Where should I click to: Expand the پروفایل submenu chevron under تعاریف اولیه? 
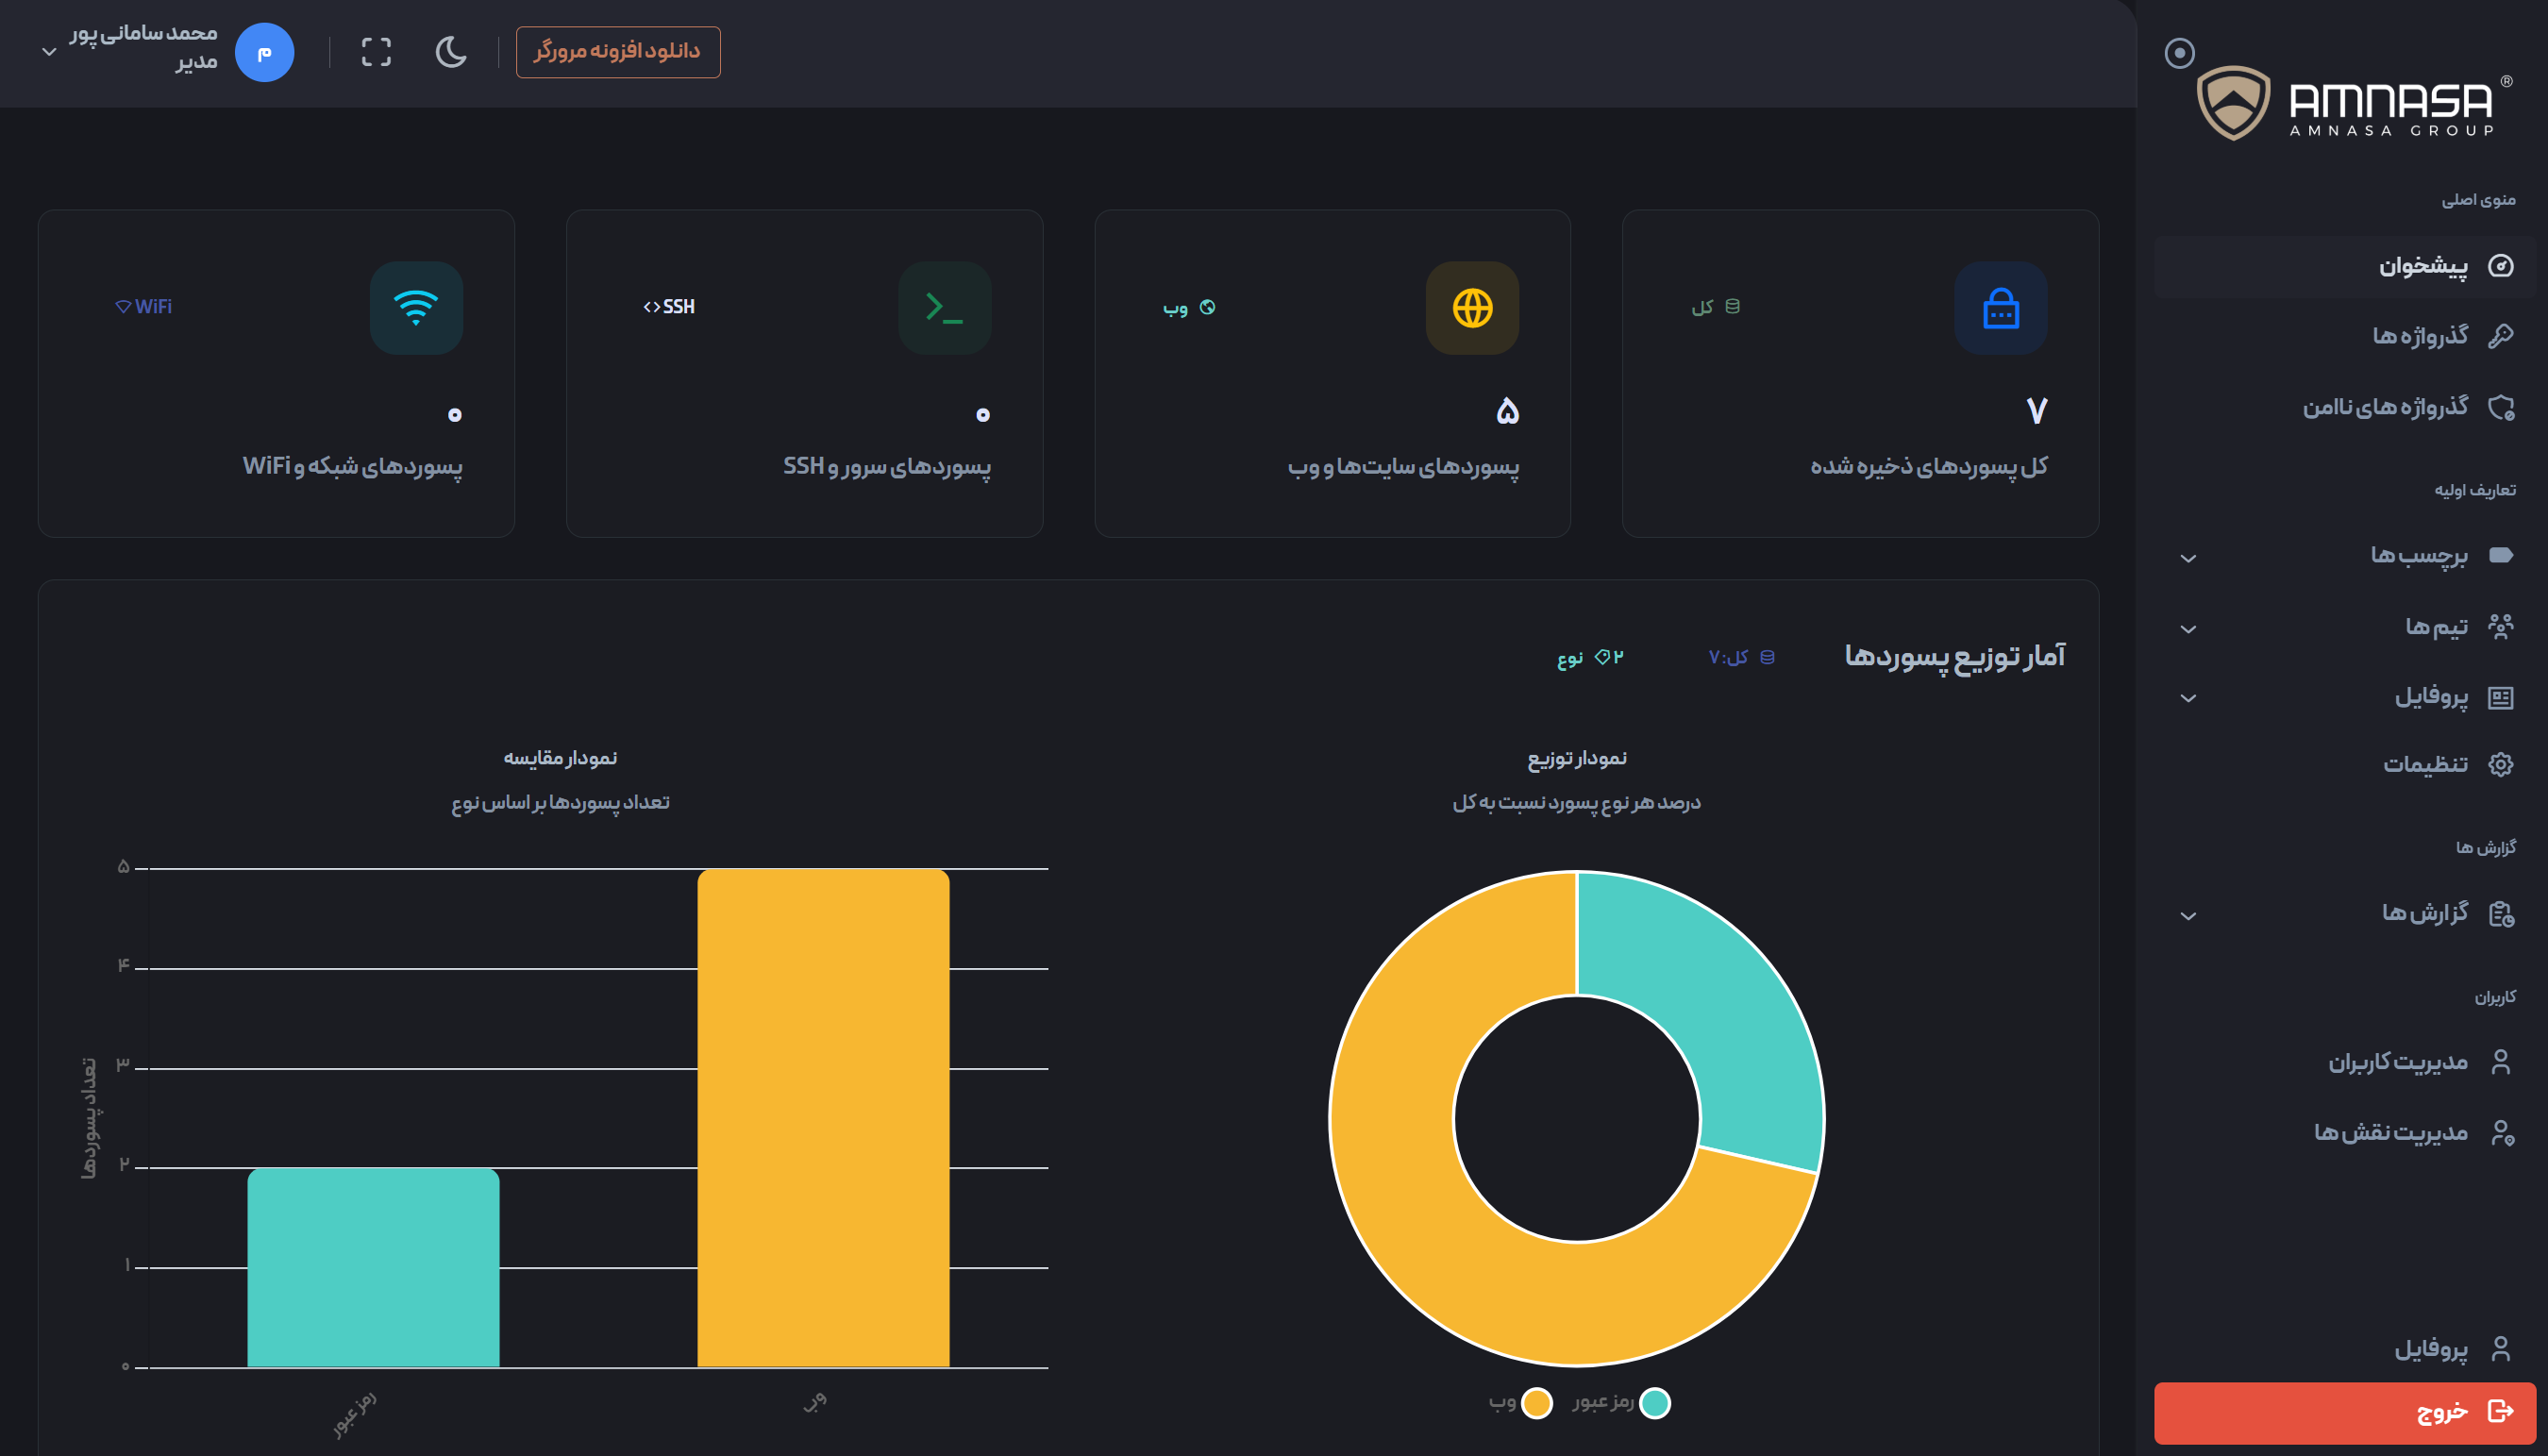(2188, 698)
